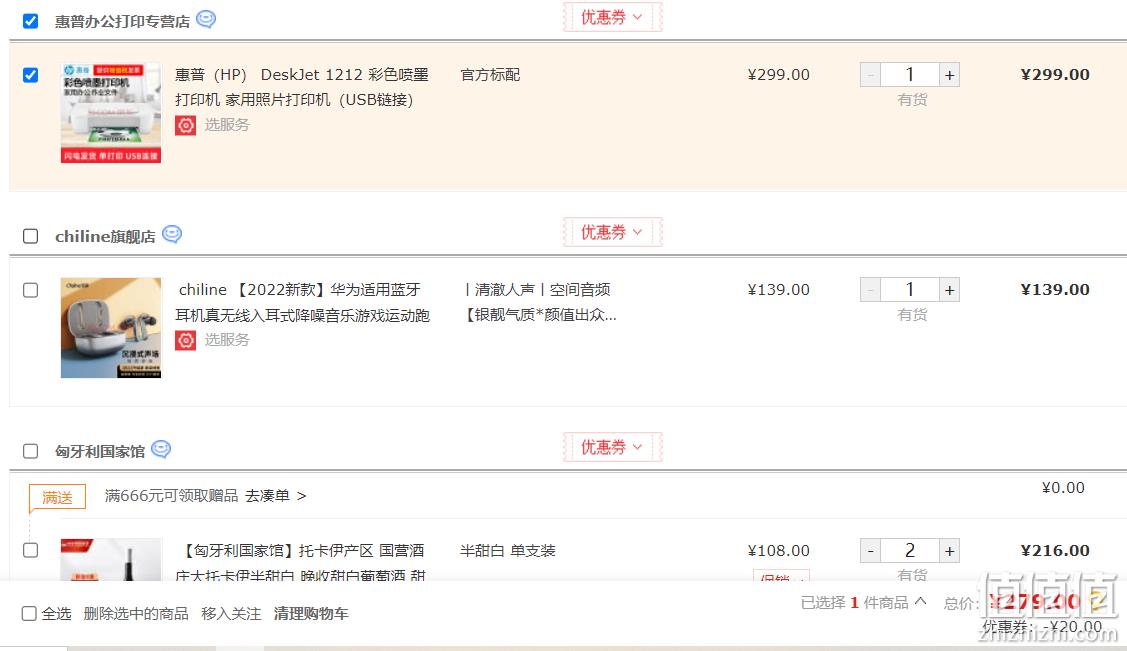Image resolution: width=1127 pixels, height=651 pixels.
Task: Click the 满送 promotion tag
Action: [x=58, y=497]
